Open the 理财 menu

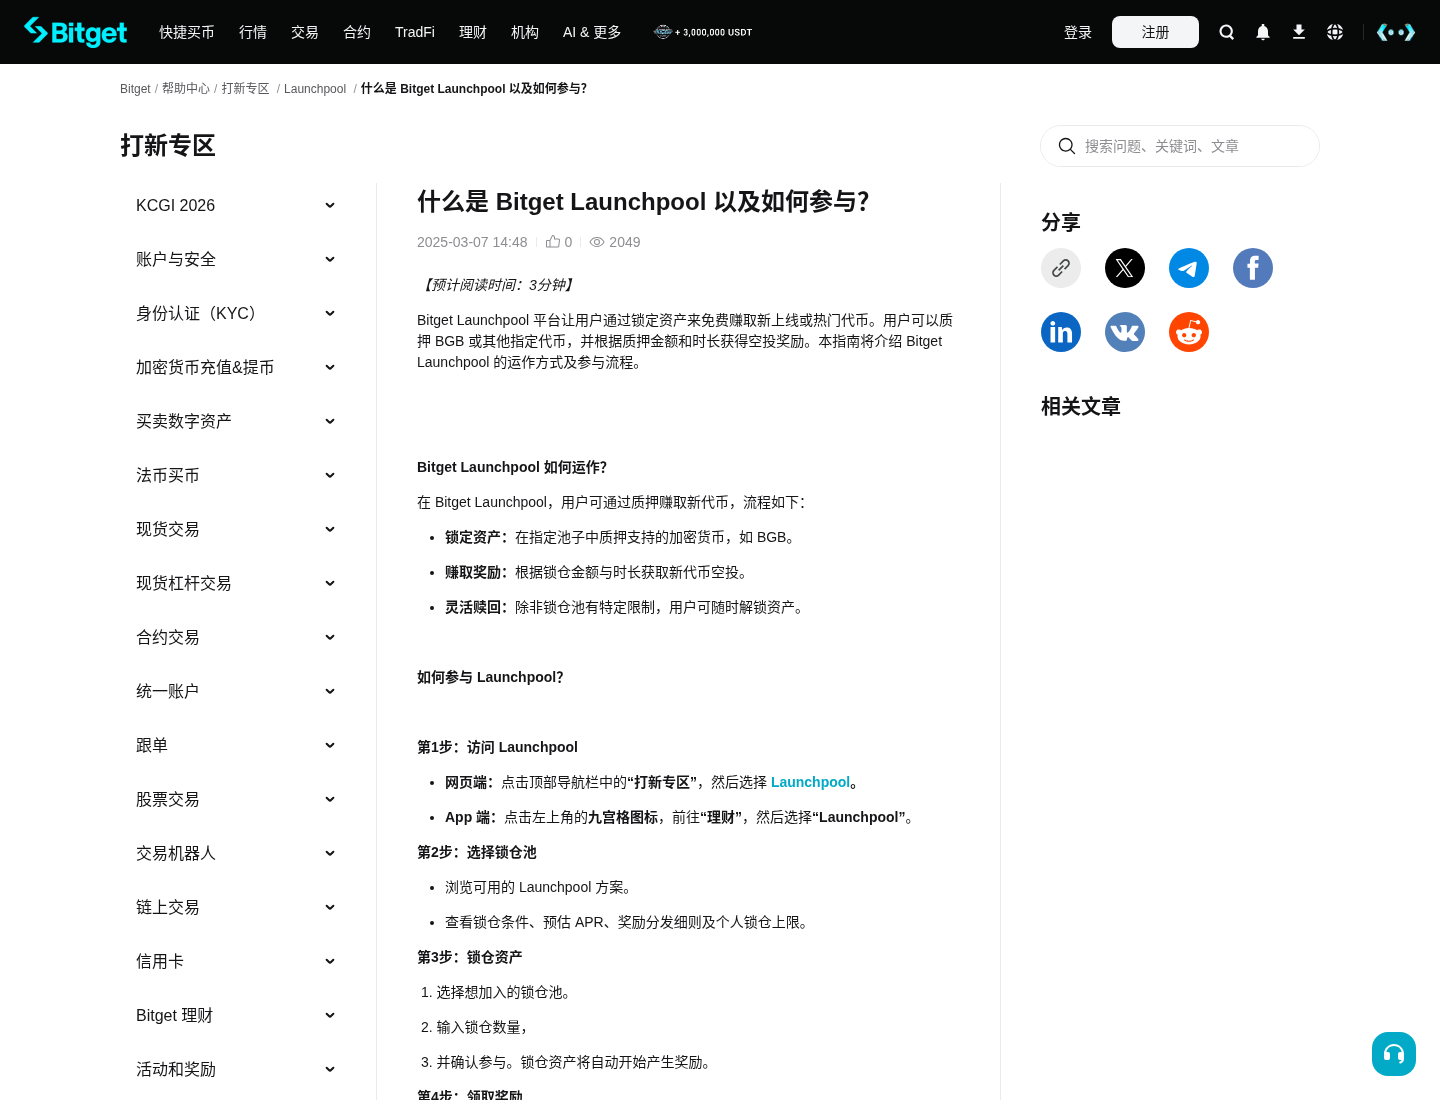point(473,32)
